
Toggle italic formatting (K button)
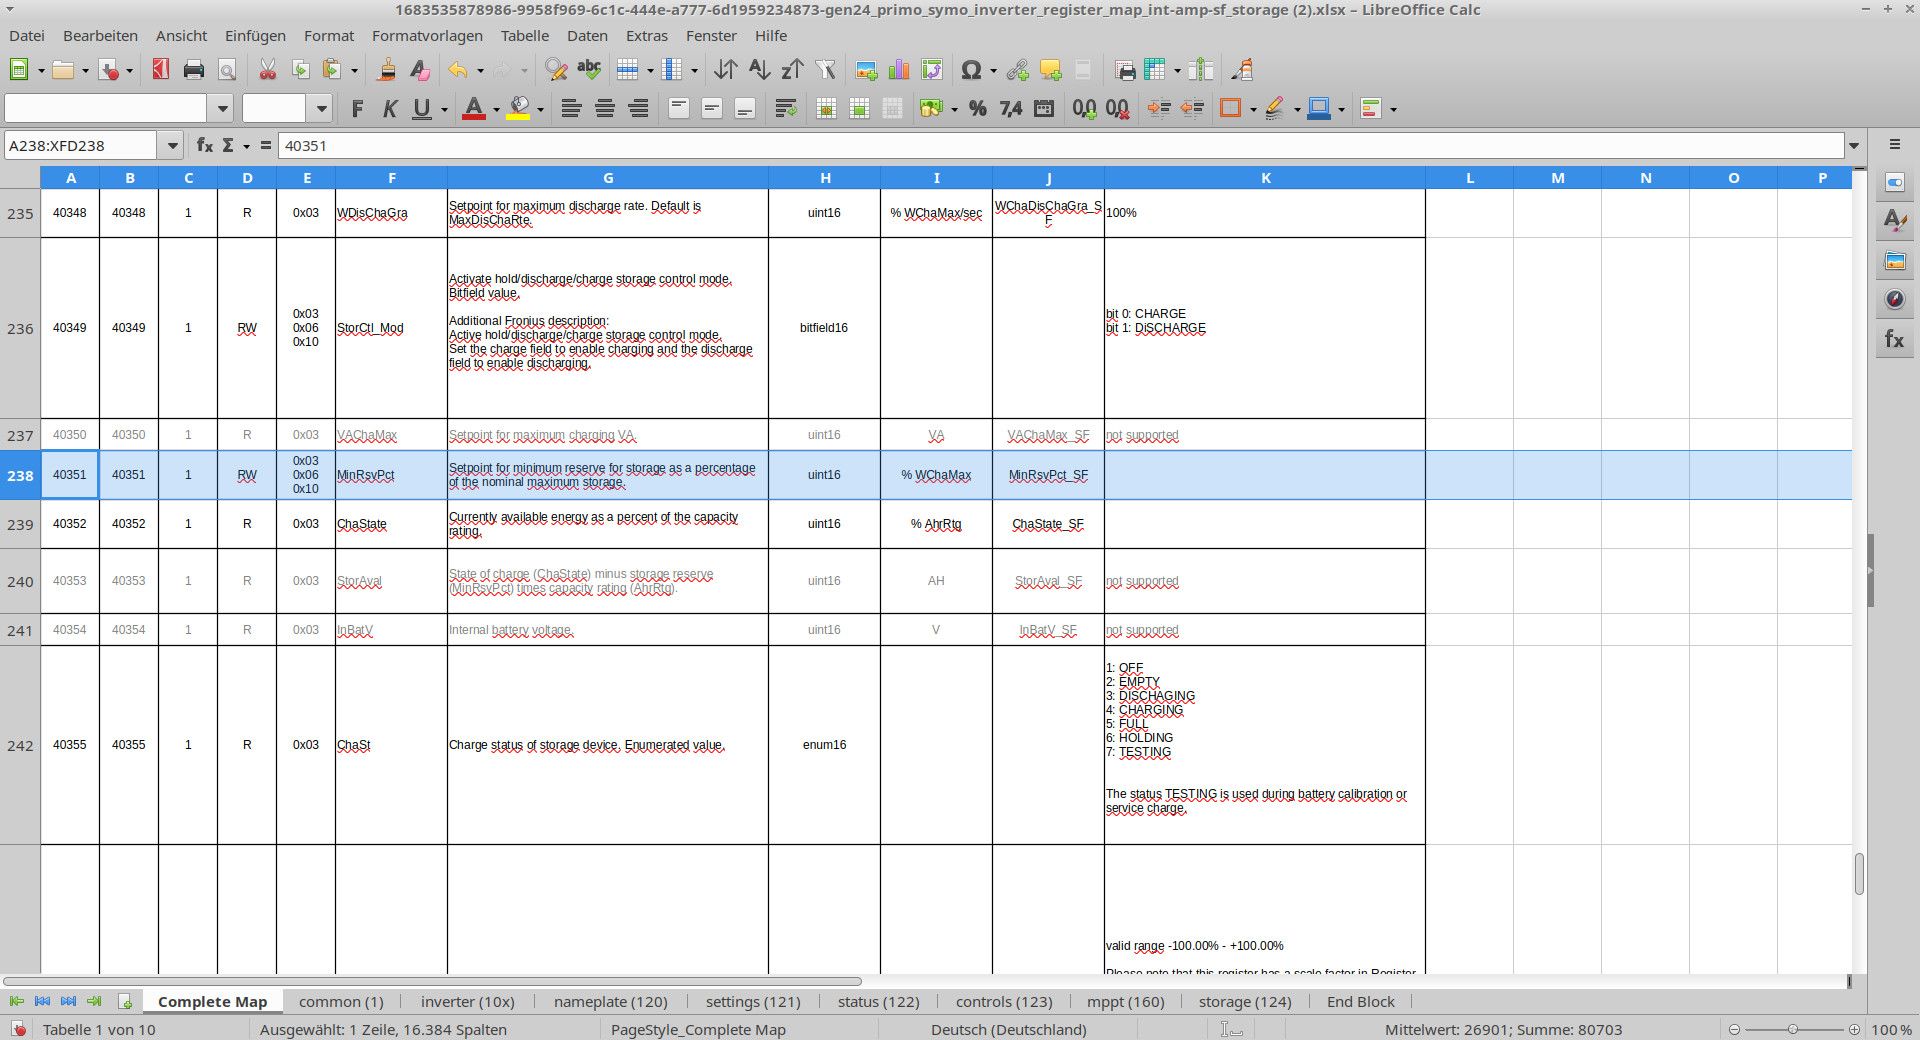(390, 109)
